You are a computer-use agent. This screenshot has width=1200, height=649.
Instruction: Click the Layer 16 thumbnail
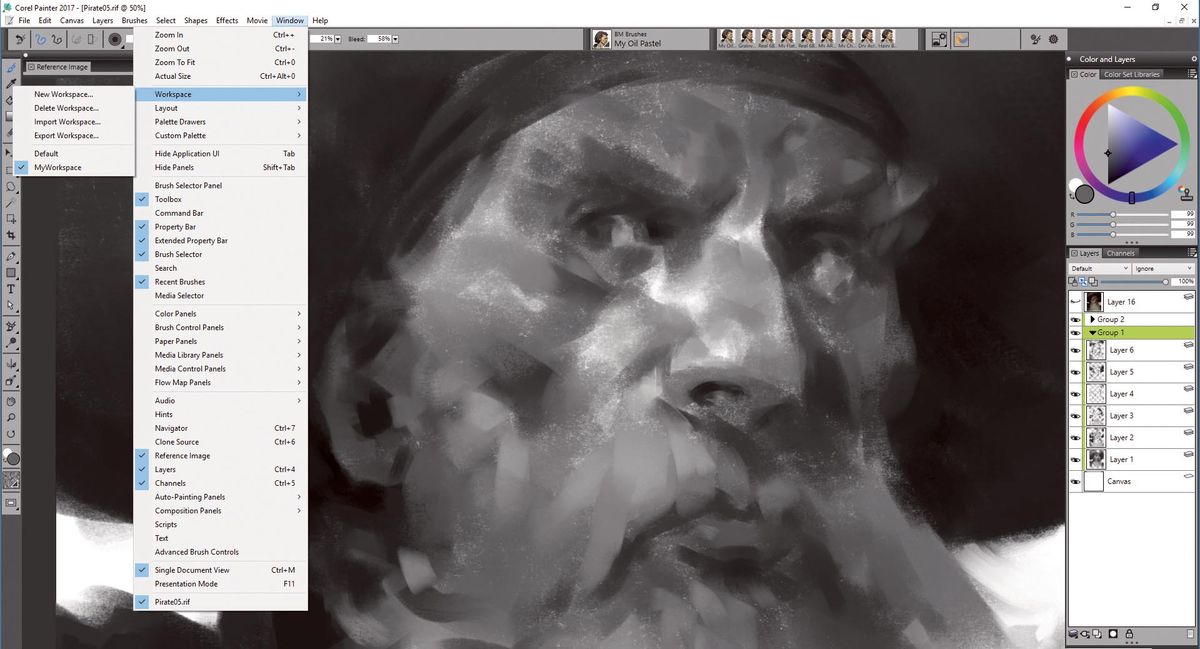click(1095, 301)
